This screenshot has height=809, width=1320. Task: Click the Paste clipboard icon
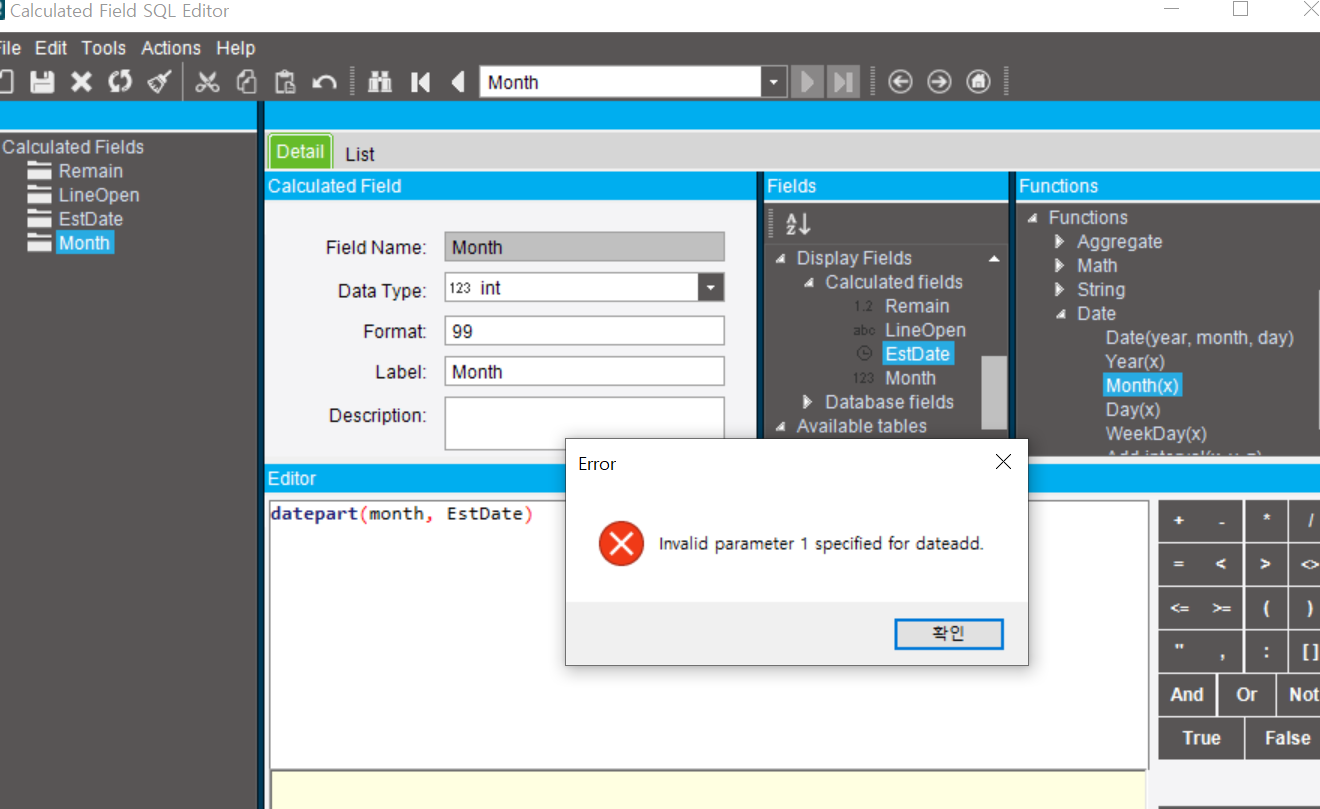(x=285, y=82)
